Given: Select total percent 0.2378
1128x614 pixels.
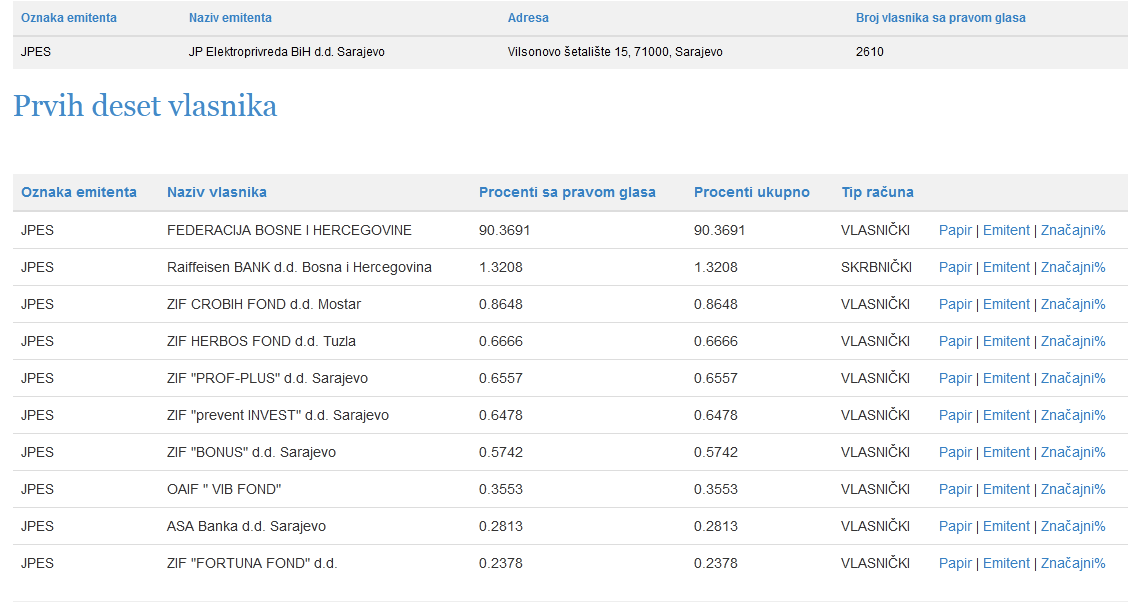Looking at the screenshot, I should [716, 564].
